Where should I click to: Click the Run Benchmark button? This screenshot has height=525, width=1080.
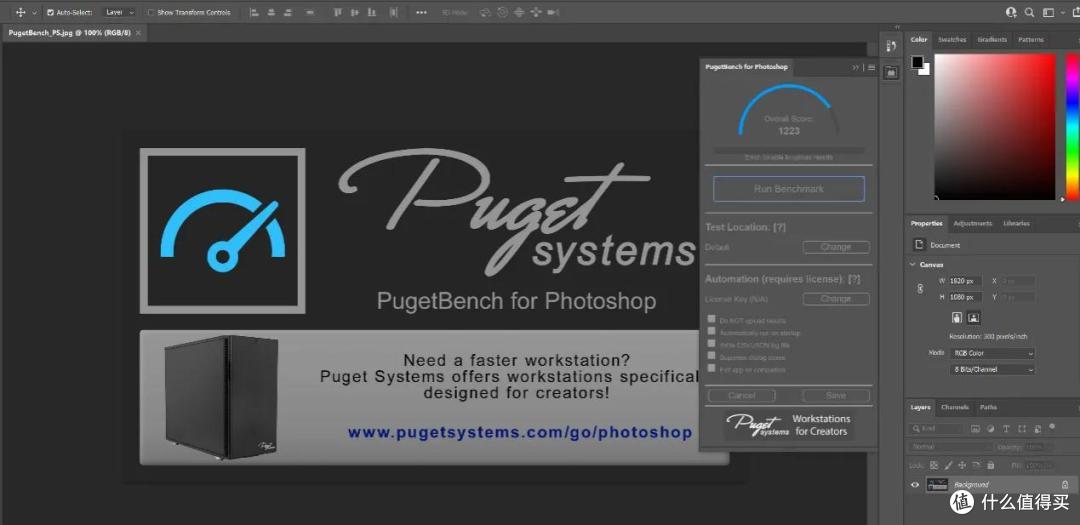(789, 189)
